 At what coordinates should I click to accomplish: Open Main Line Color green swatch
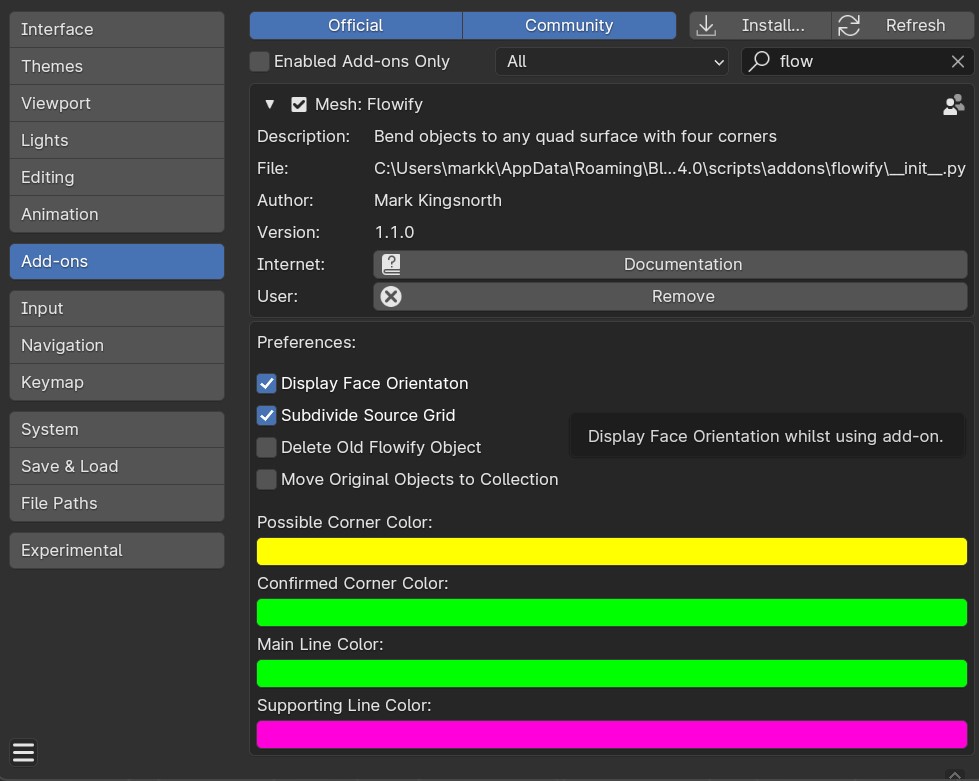(x=612, y=674)
